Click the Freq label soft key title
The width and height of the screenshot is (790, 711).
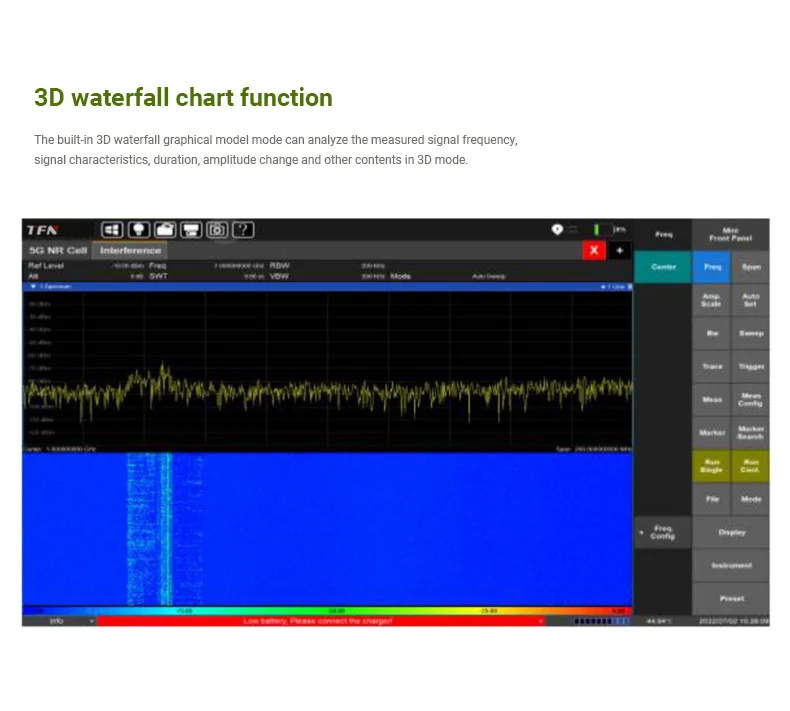tap(664, 234)
